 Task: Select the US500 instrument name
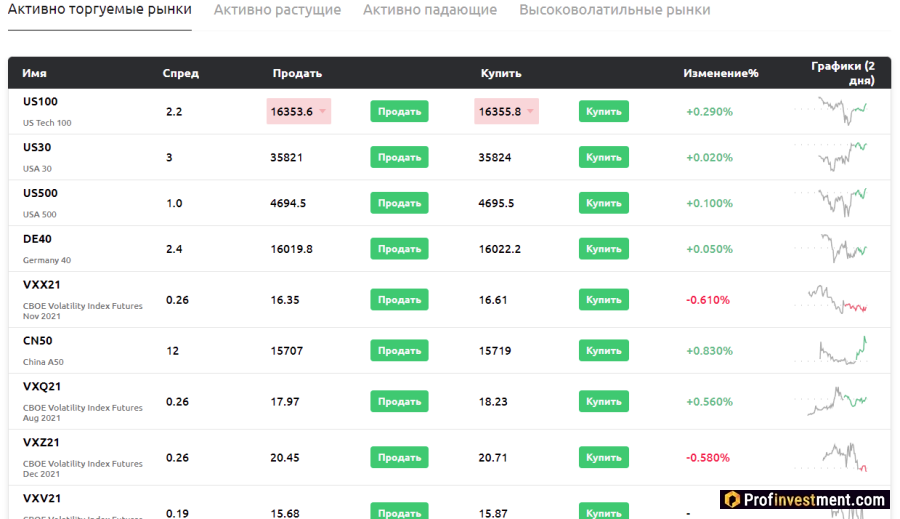[x=40, y=193]
